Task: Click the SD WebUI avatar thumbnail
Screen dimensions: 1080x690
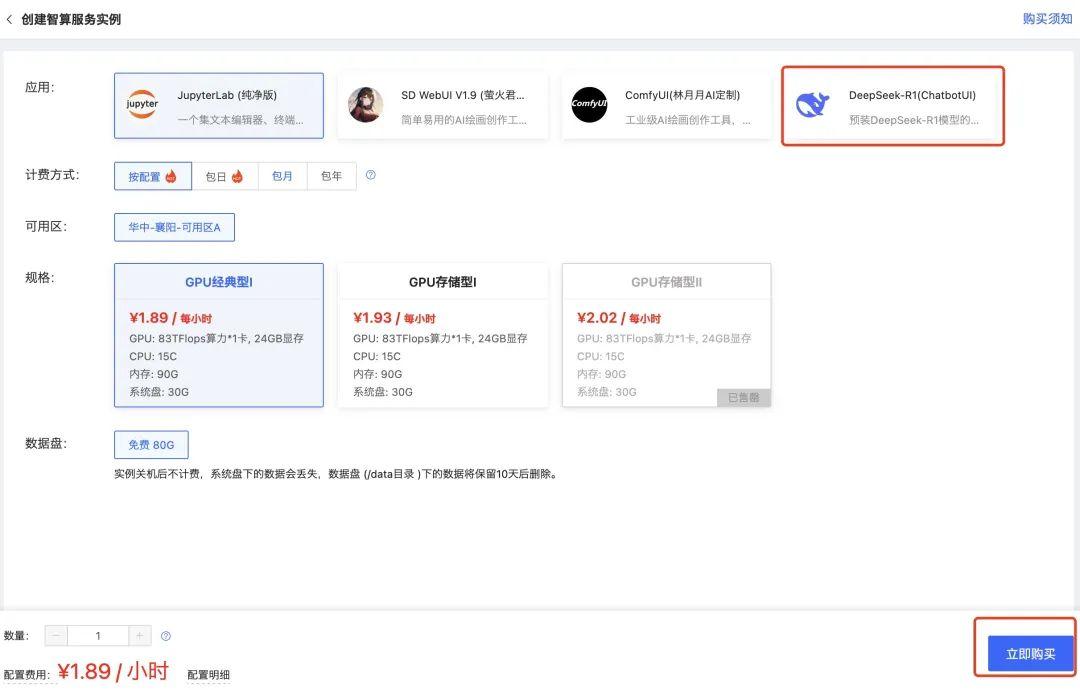Action: point(366,105)
